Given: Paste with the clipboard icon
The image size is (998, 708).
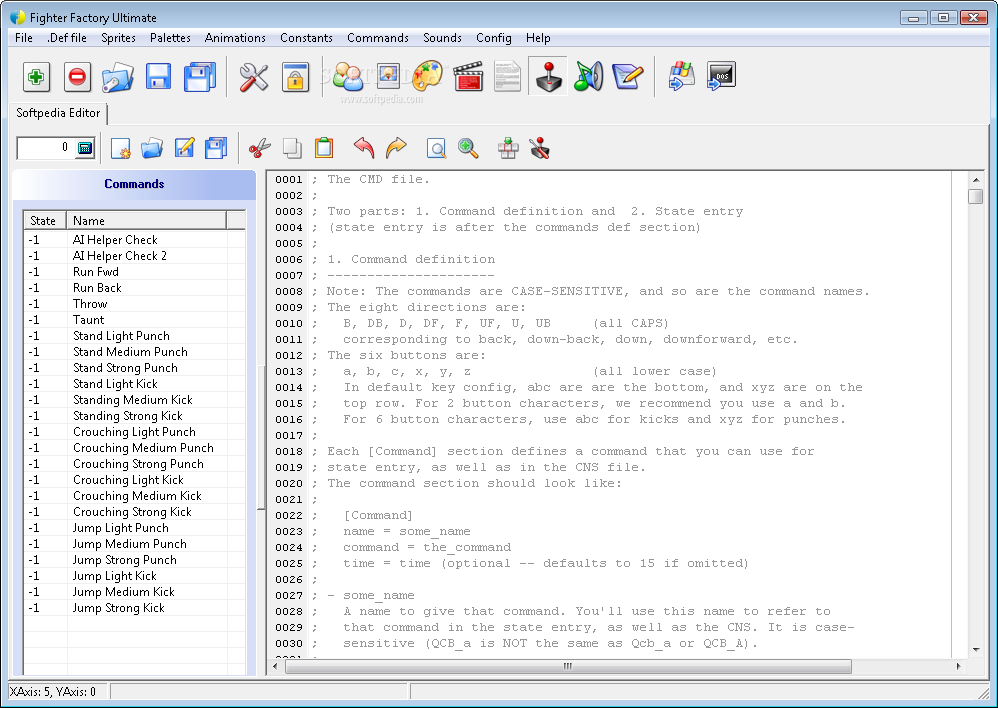Looking at the screenshot, I should coord(324,148).
